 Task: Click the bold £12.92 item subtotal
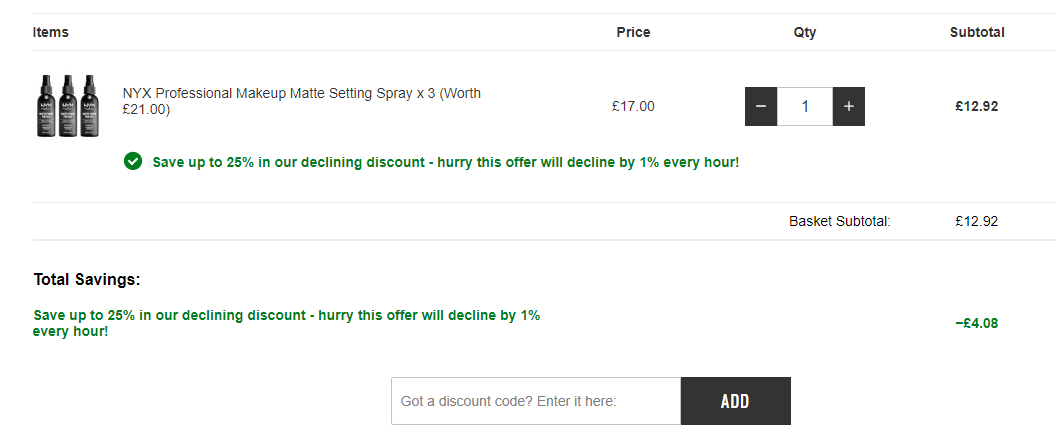[x=977, y=106]
